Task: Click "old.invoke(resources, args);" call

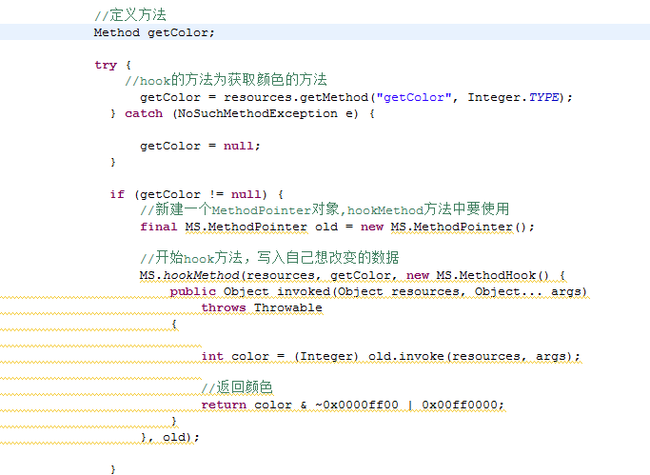Action: 474,356
